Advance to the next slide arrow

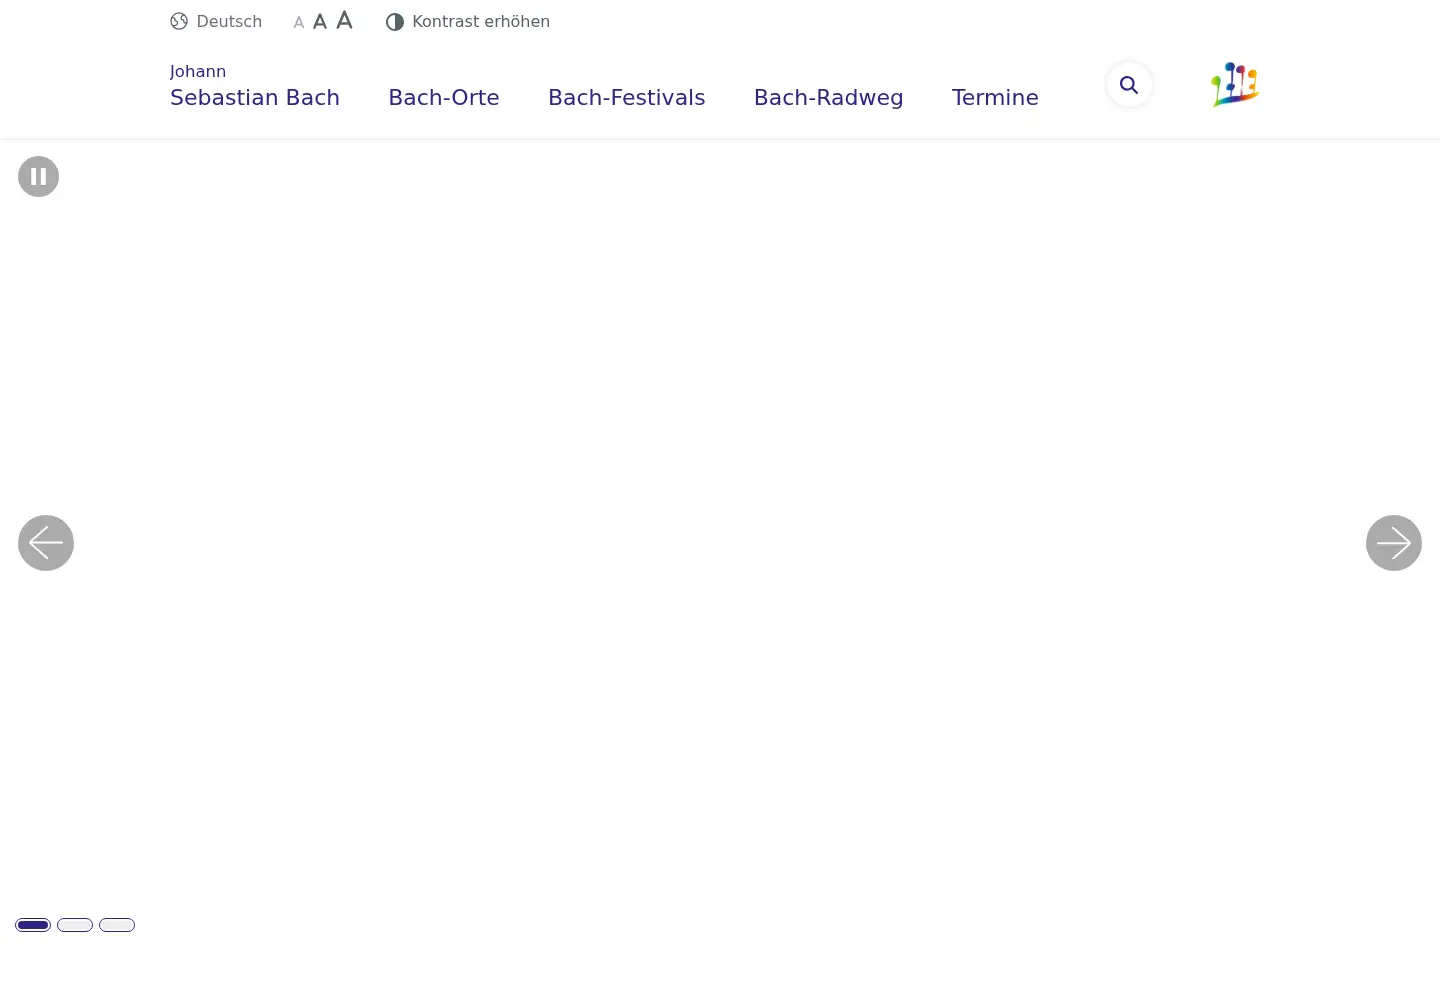1394,543
